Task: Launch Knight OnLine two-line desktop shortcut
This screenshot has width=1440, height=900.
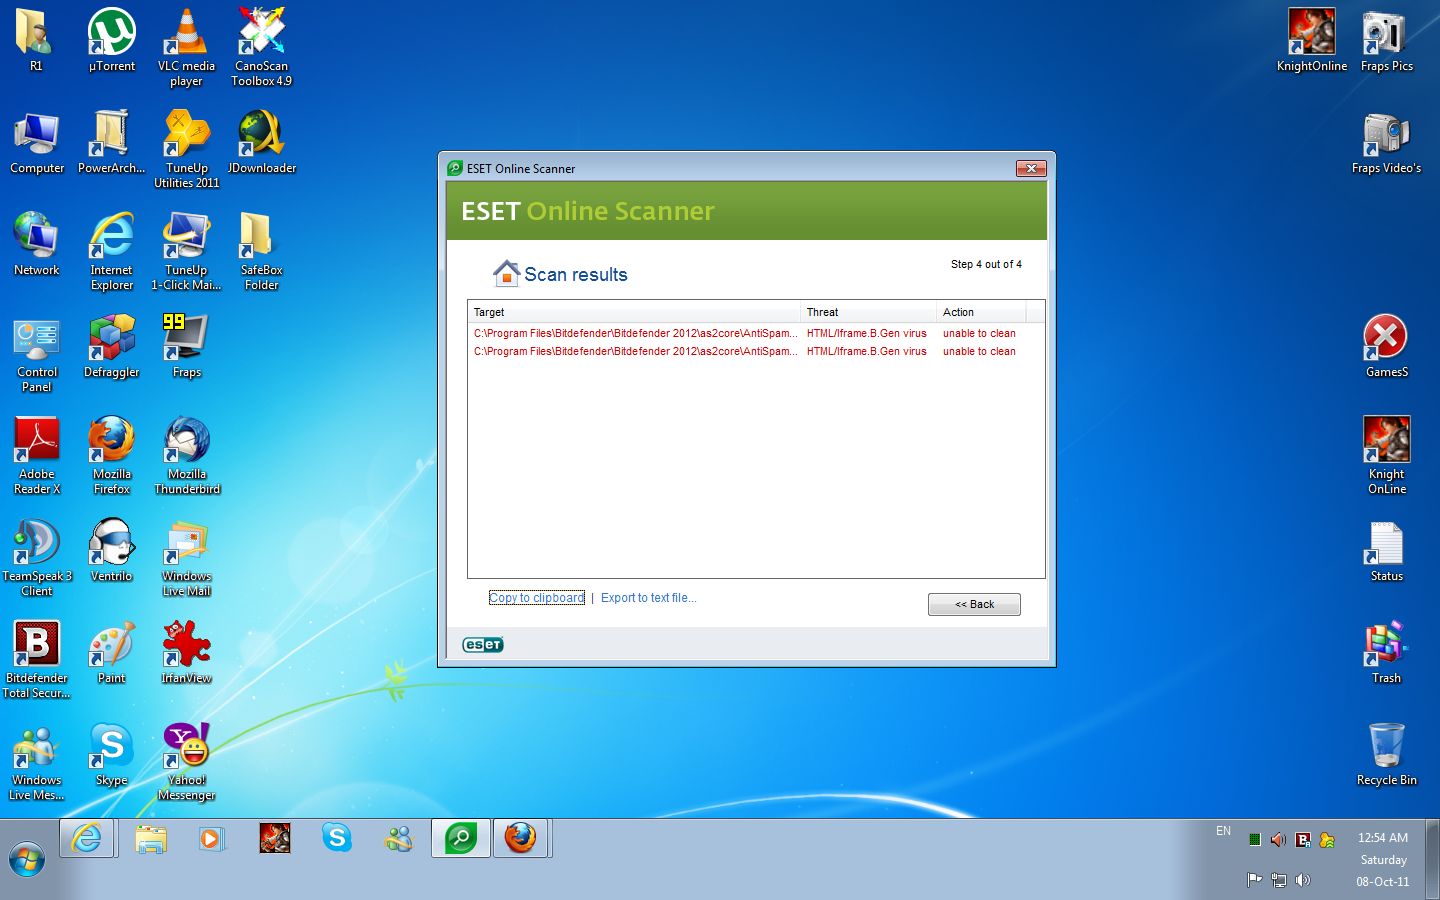Action: 1386,456
